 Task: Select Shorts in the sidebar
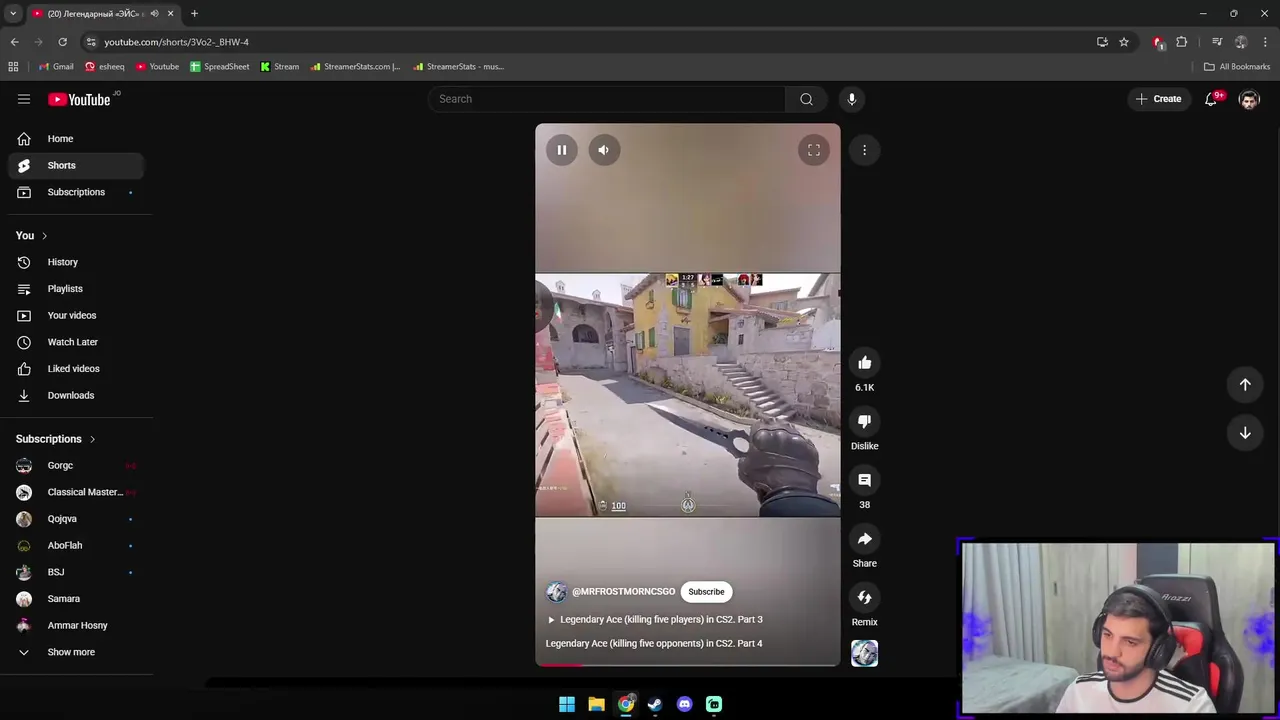[76, 165]
